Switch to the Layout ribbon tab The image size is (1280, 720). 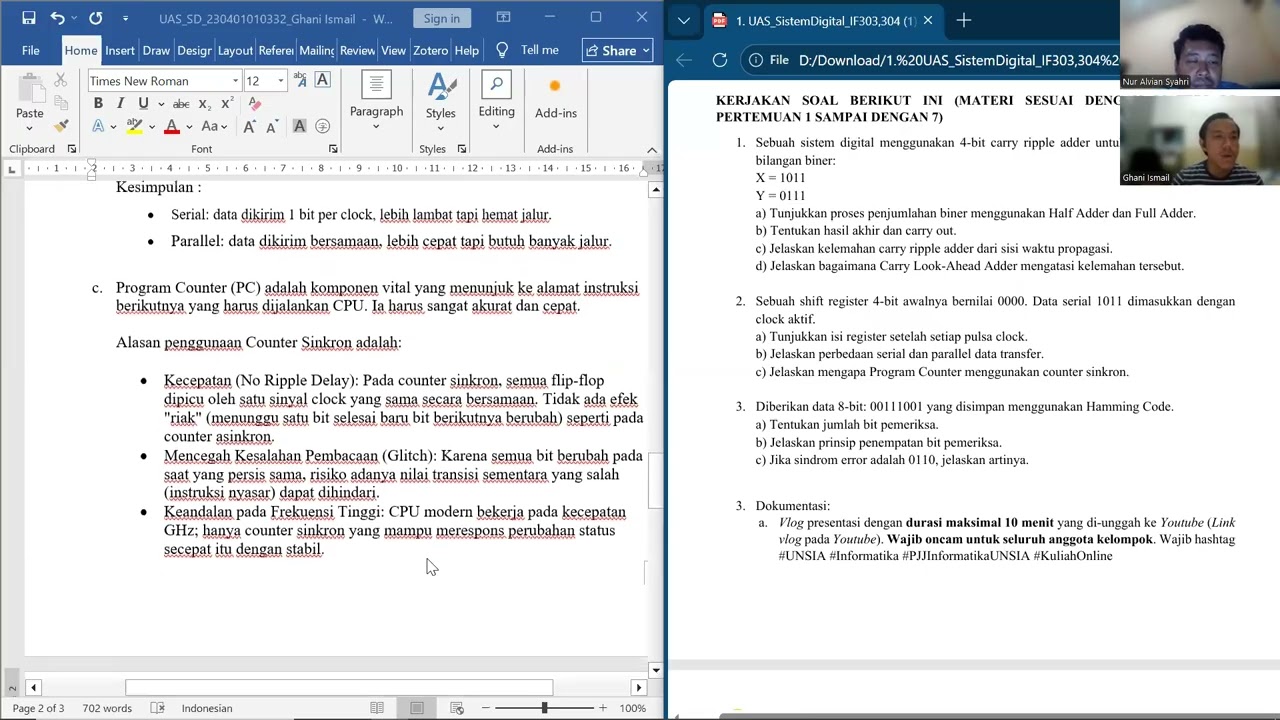tap(235, 50)
